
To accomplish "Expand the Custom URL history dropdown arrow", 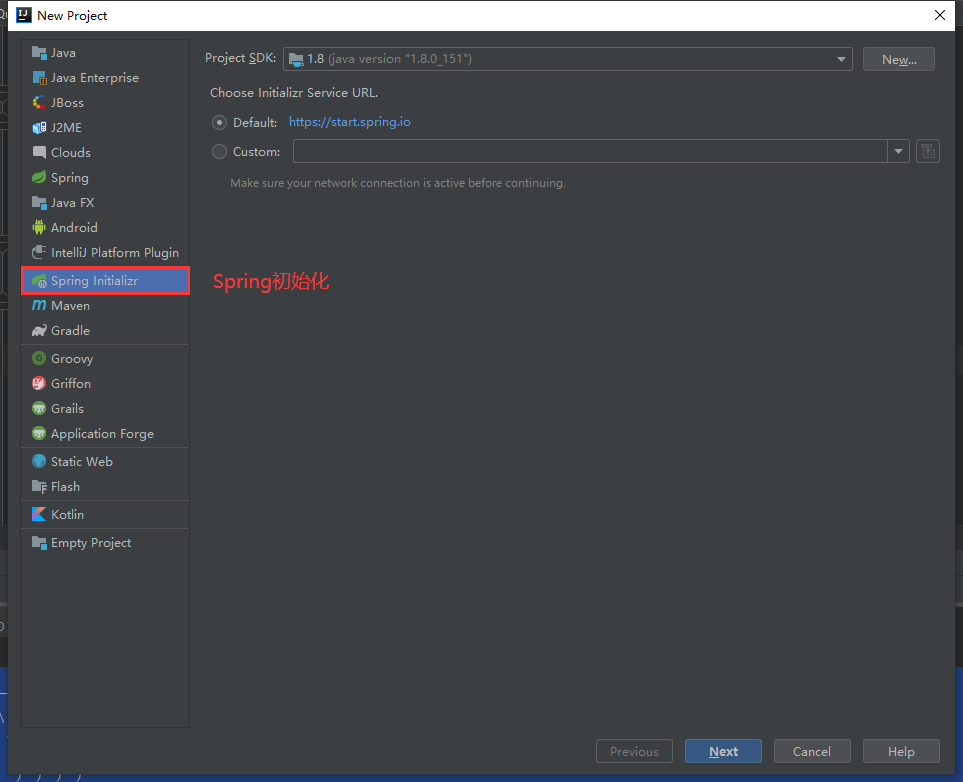I will click(x=898, y=151).
